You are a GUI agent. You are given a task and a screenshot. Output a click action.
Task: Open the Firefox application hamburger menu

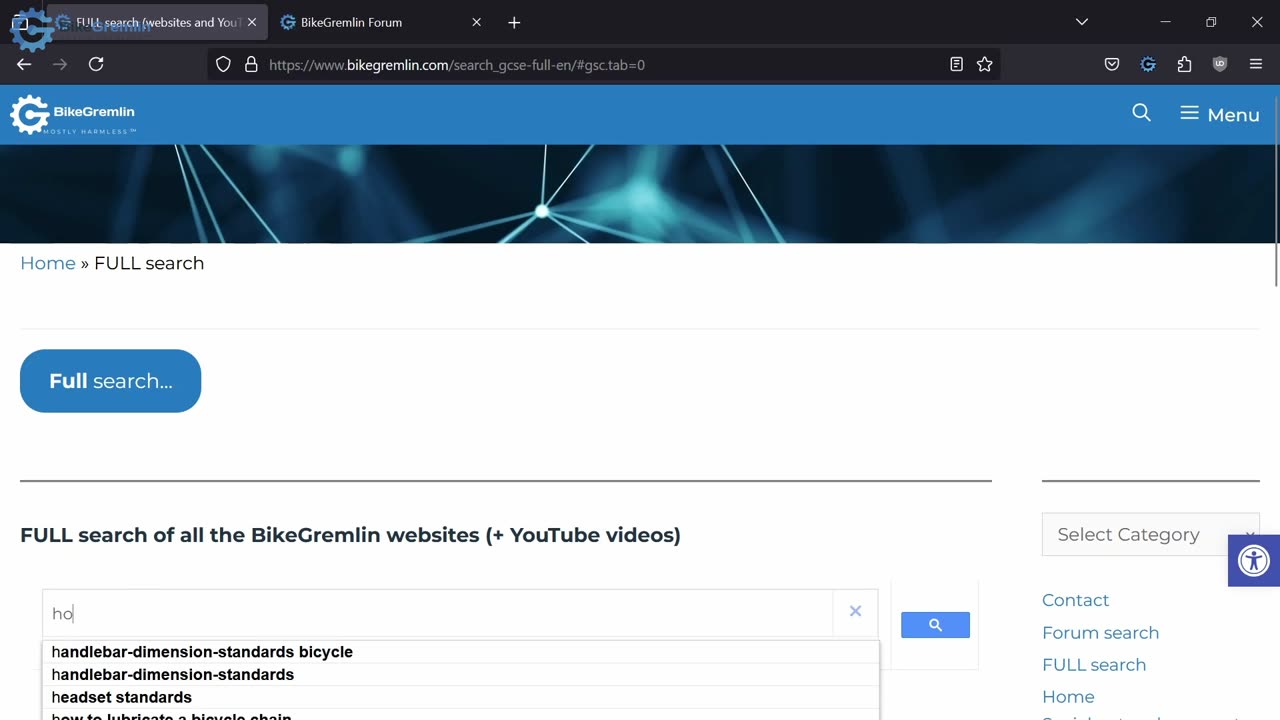(x=1256, y=64)
